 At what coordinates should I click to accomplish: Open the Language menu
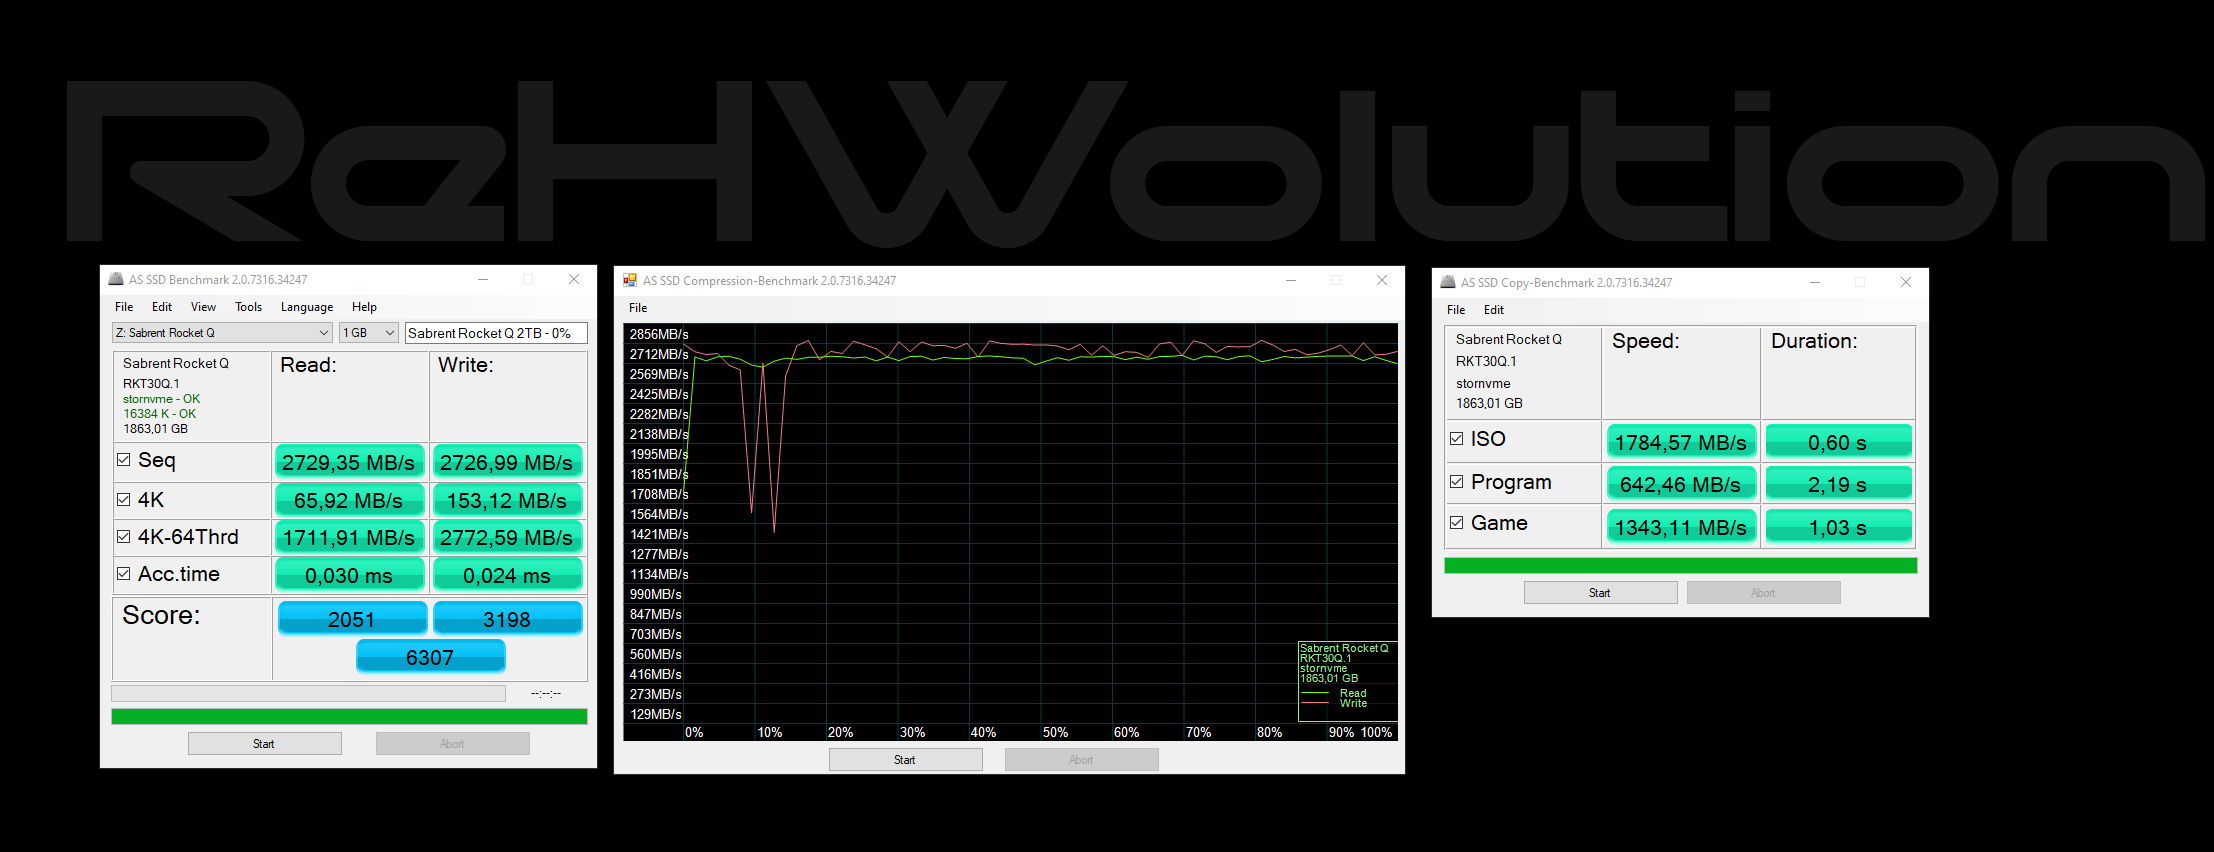(x=307, y=307)
